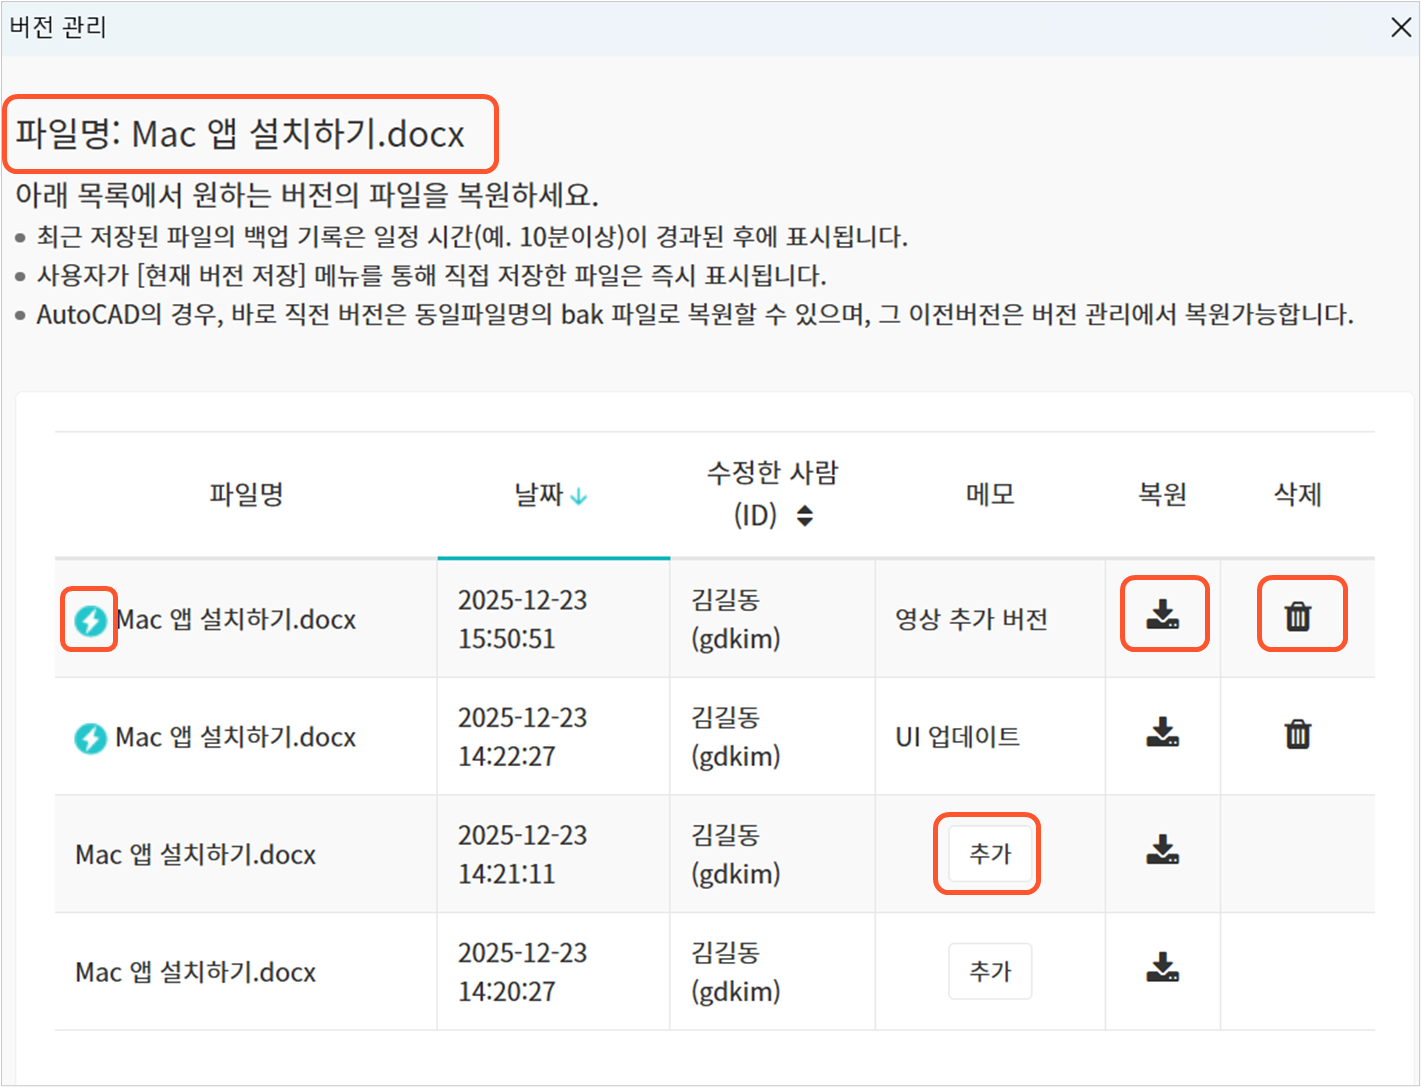Viewport: 1421px width, 1087px height.
Task: Click lightning icon on the 15:50:51 row
Action: [x=90, y=621]
